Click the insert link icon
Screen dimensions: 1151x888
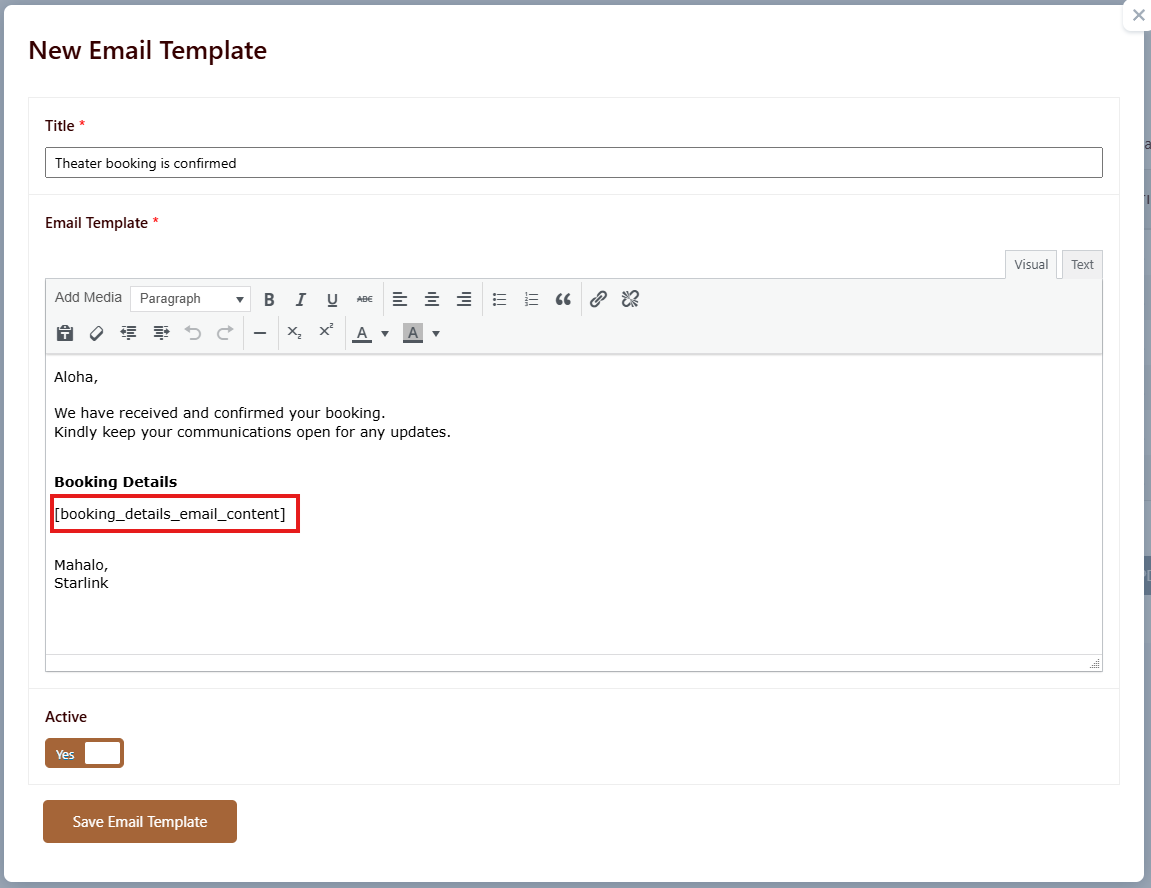coord(598,299)
